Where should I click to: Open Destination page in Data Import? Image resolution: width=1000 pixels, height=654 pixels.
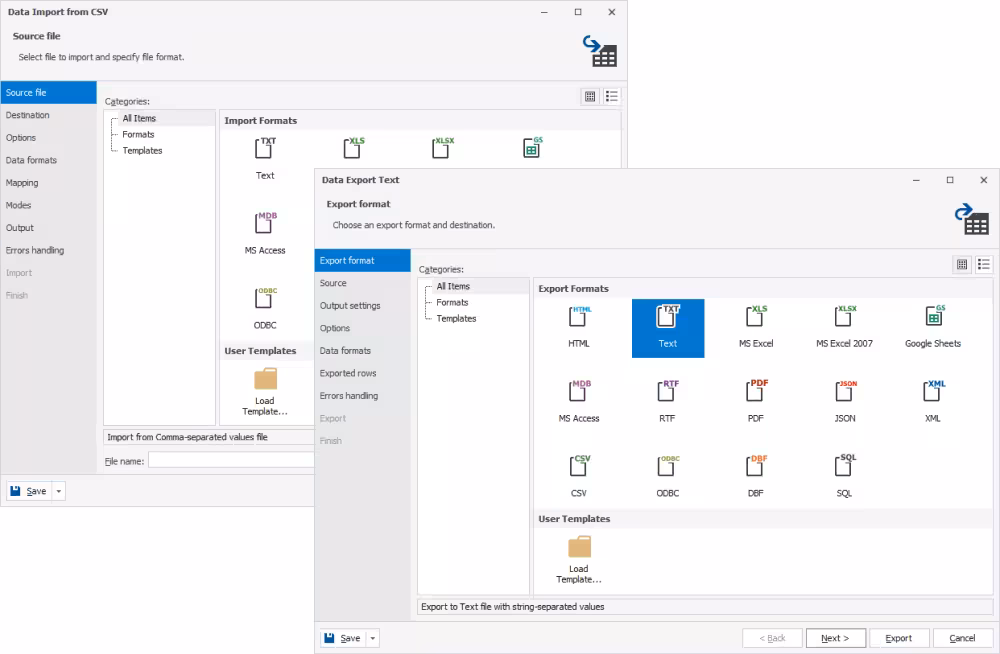point(48,115)
